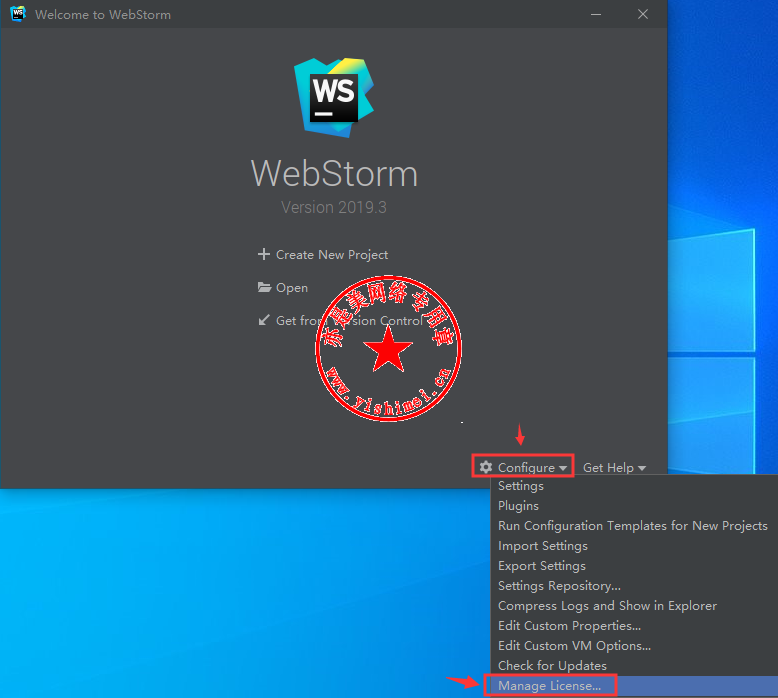778x698 pixels.
Task: Select Check for Updates
Action: tap(634, 665)
